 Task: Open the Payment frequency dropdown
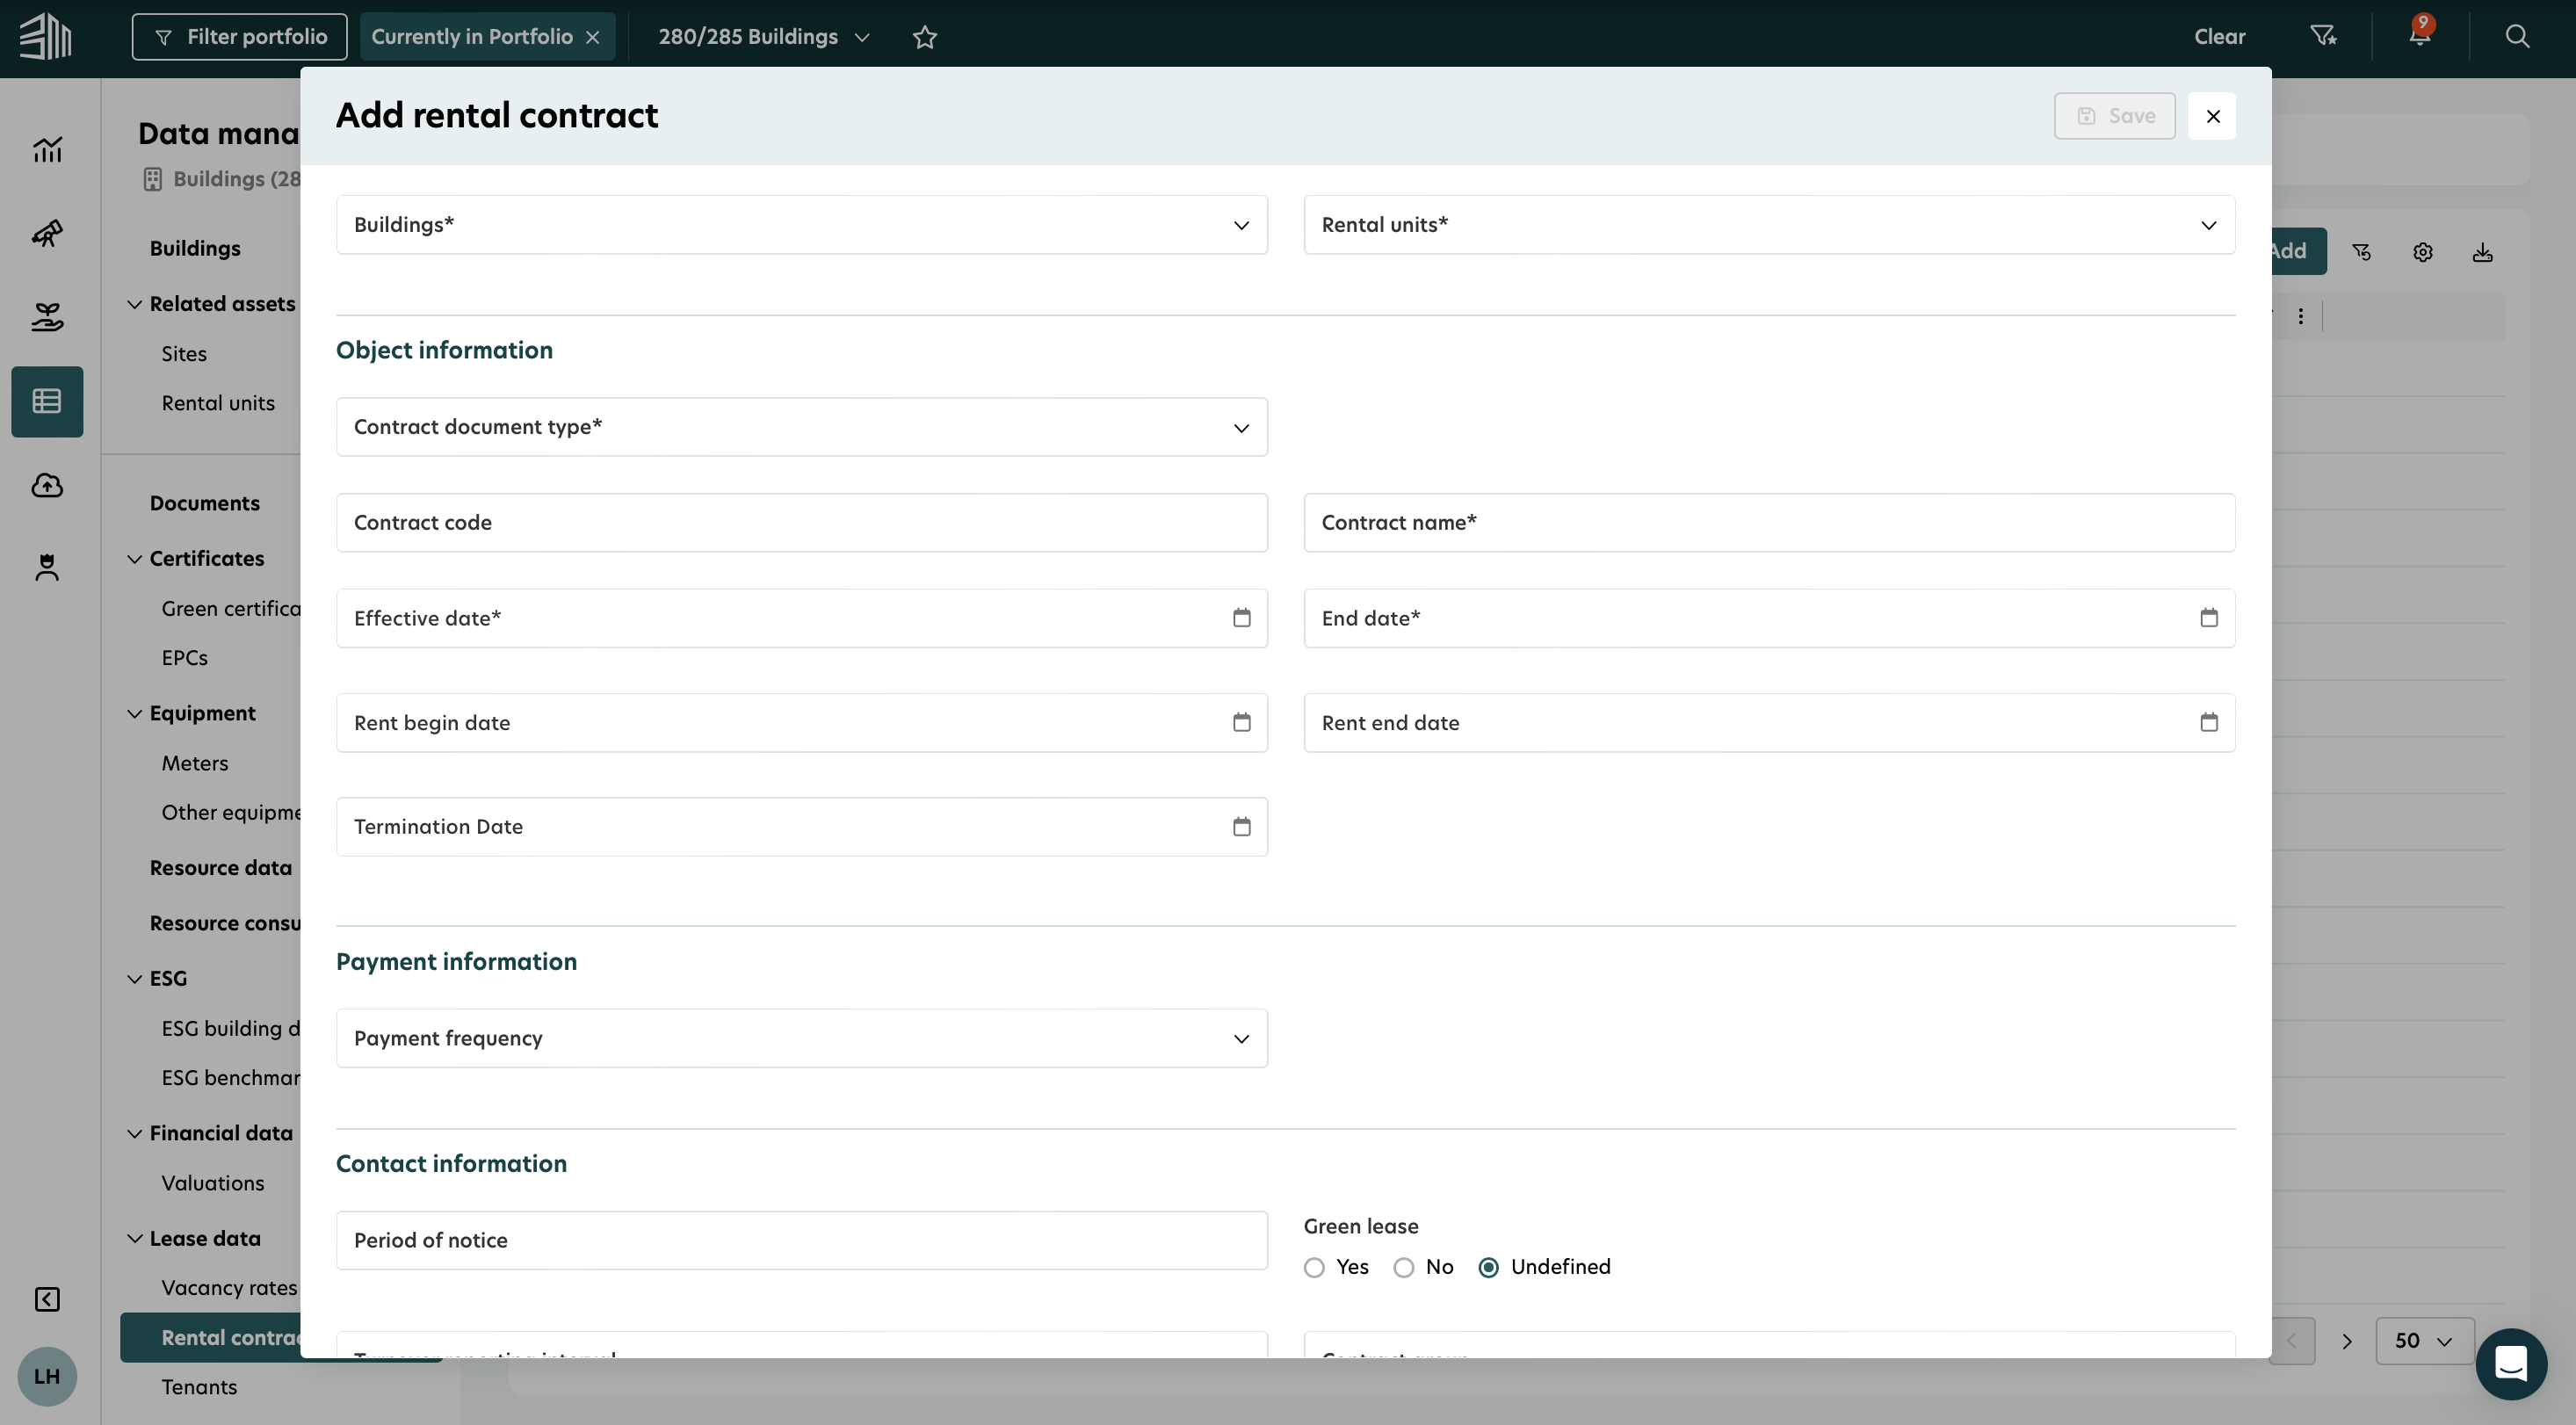(801, 1038)
